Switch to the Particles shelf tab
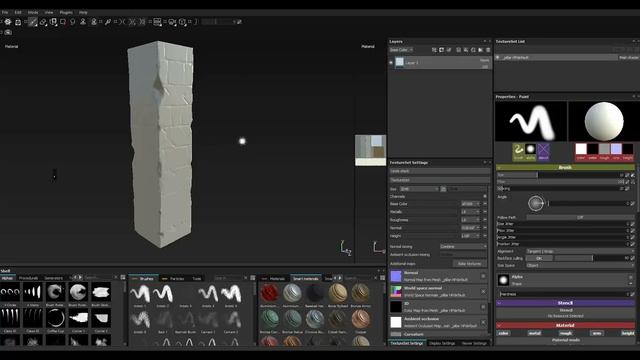This screenshot has height=360, width=640. pos(177,278)
